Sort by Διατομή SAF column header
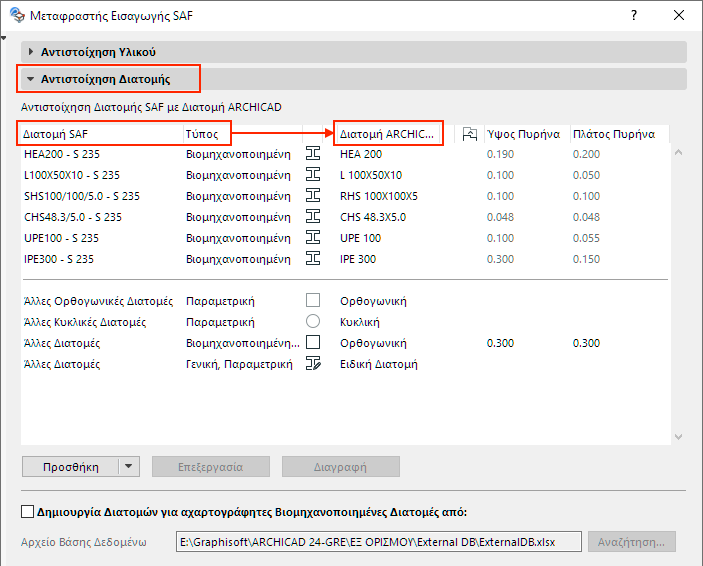703x566 pixels. click(x=102, y=134)
